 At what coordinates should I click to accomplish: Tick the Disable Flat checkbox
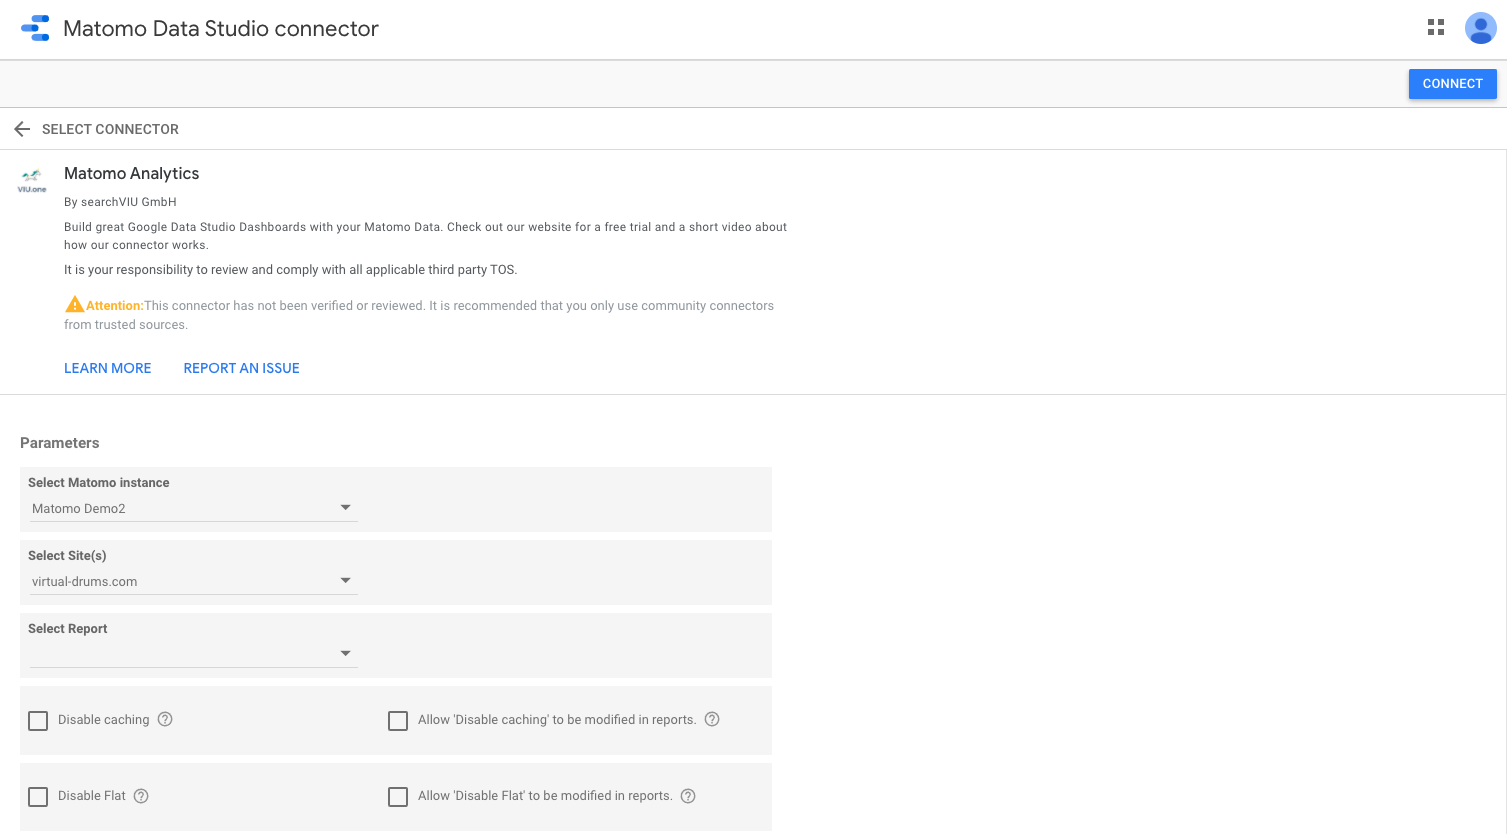click(38, 797)
